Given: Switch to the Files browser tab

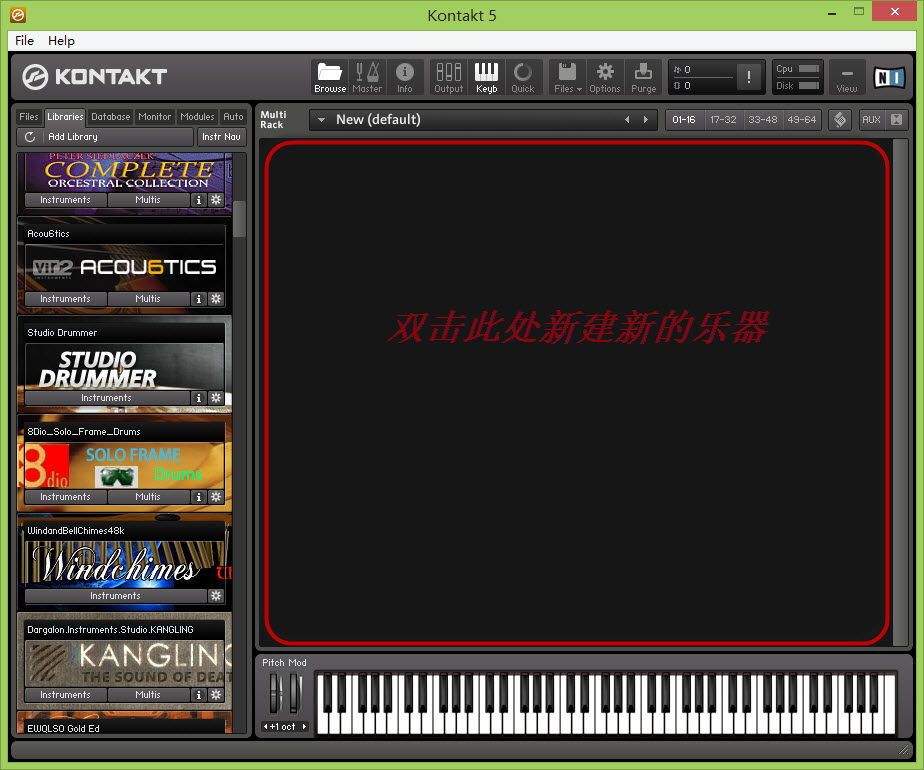Looking at the screenshot, I should [28, 117].
